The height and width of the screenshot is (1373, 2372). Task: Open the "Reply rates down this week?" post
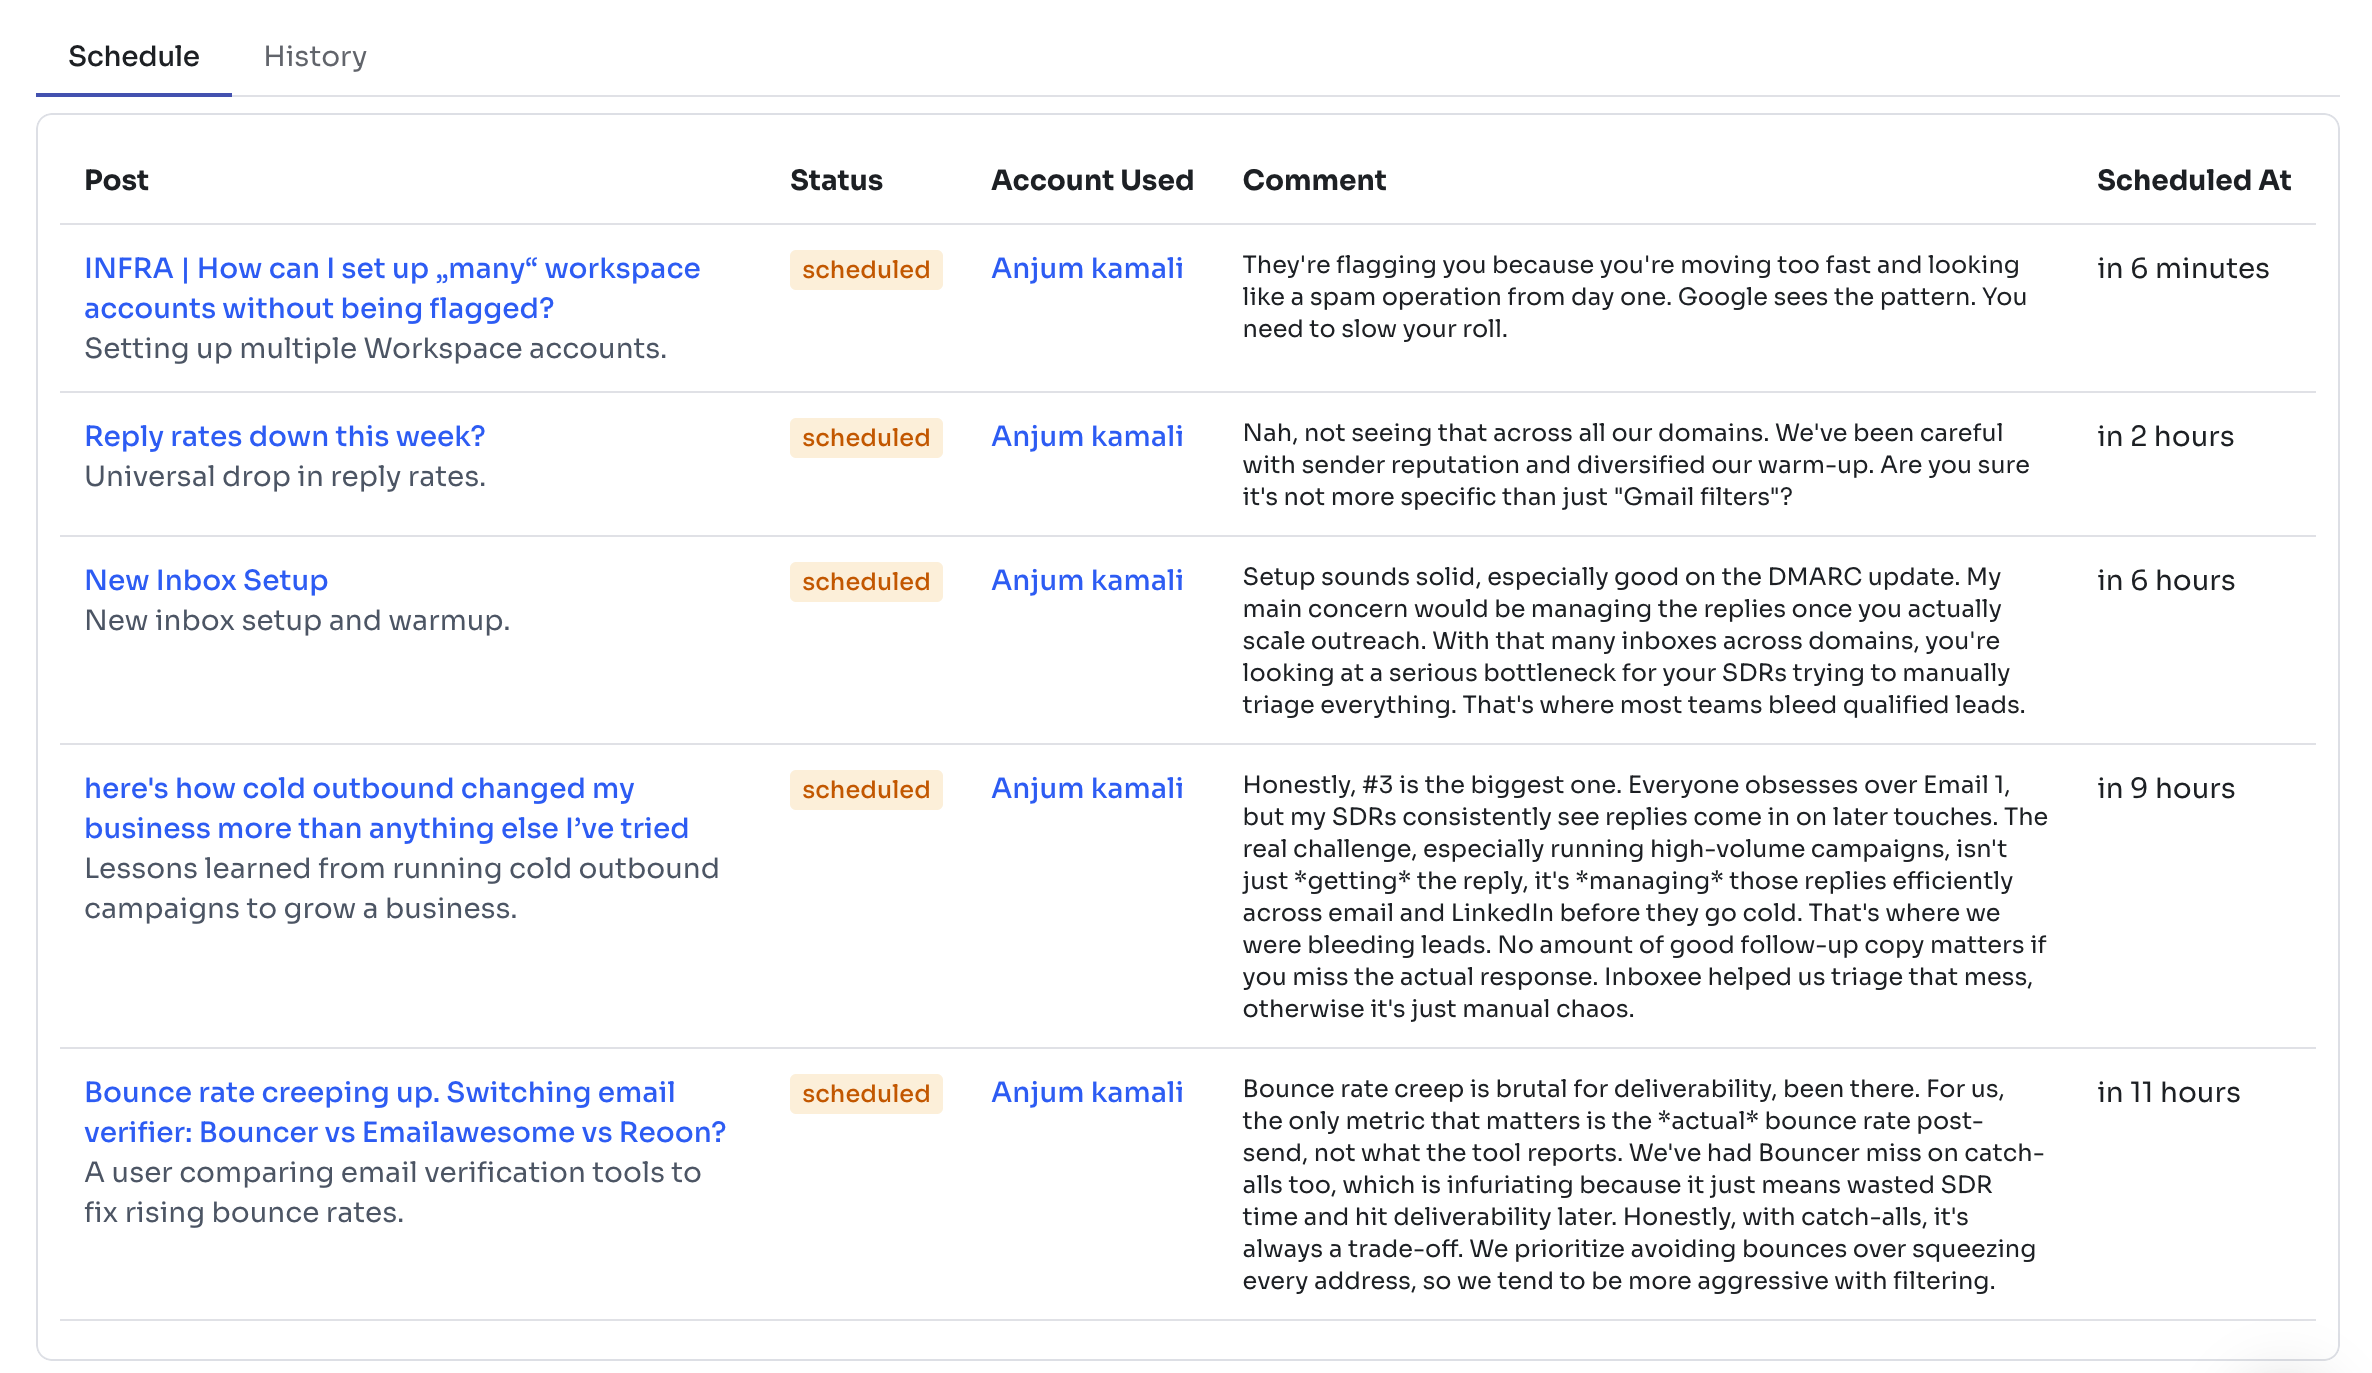tap(284, 436)
